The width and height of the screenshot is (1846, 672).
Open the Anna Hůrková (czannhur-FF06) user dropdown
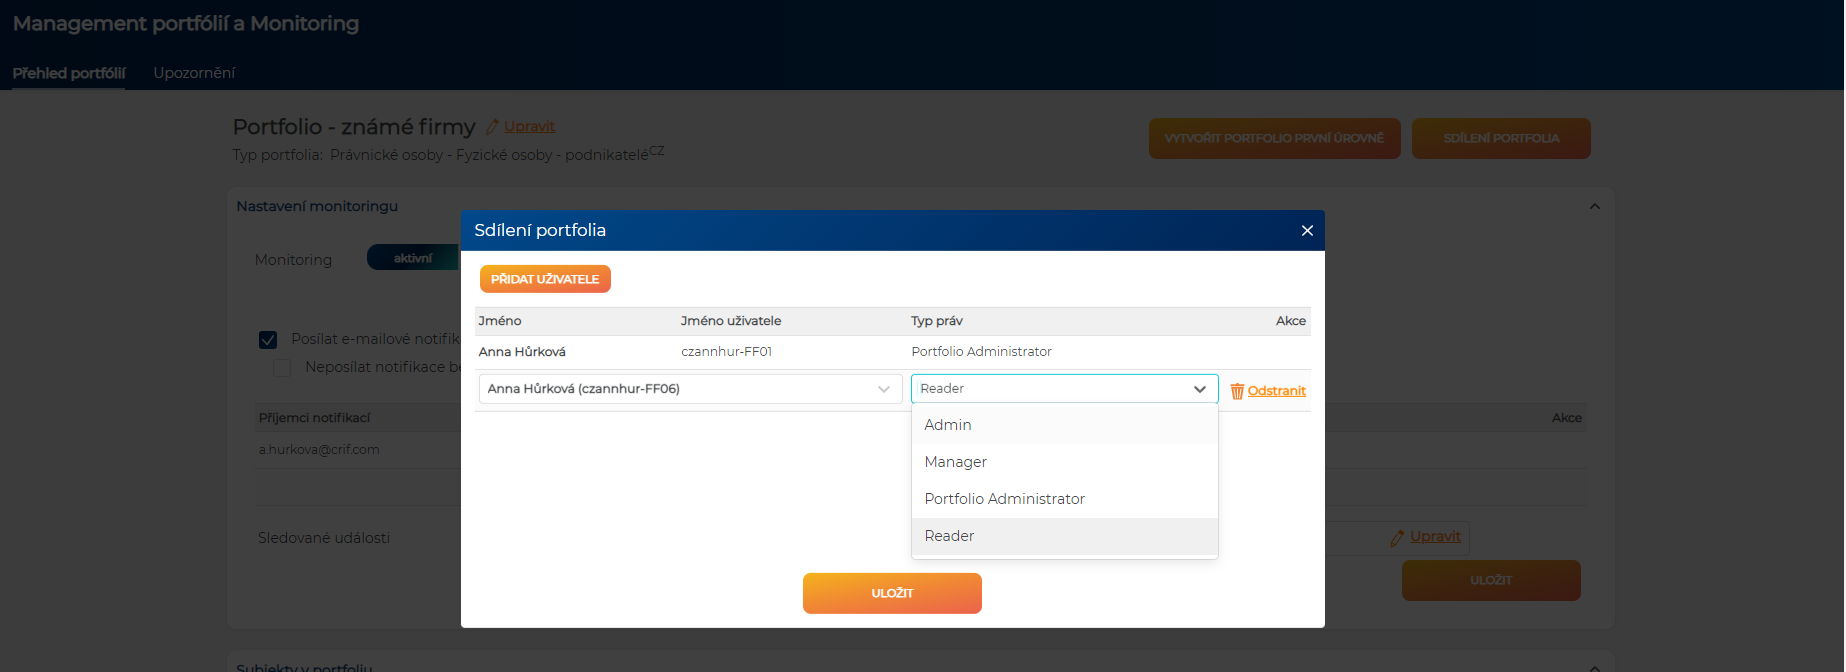click(x=690, y=389)
